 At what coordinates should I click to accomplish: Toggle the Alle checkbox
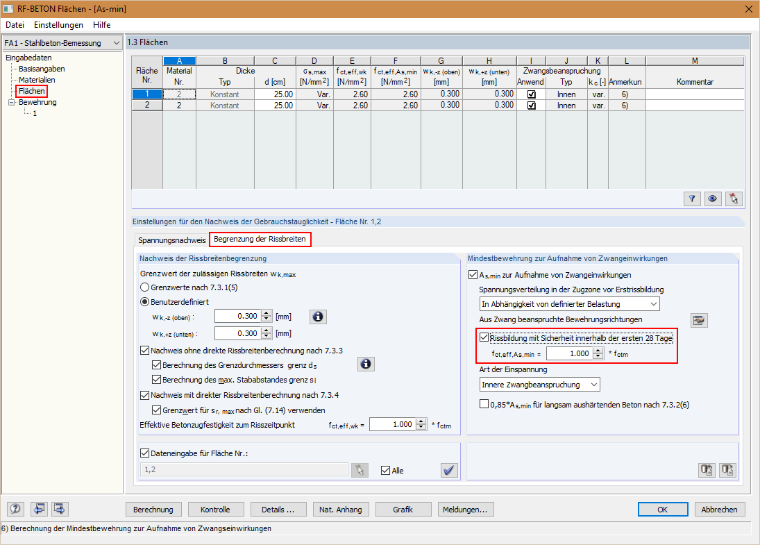385,470
